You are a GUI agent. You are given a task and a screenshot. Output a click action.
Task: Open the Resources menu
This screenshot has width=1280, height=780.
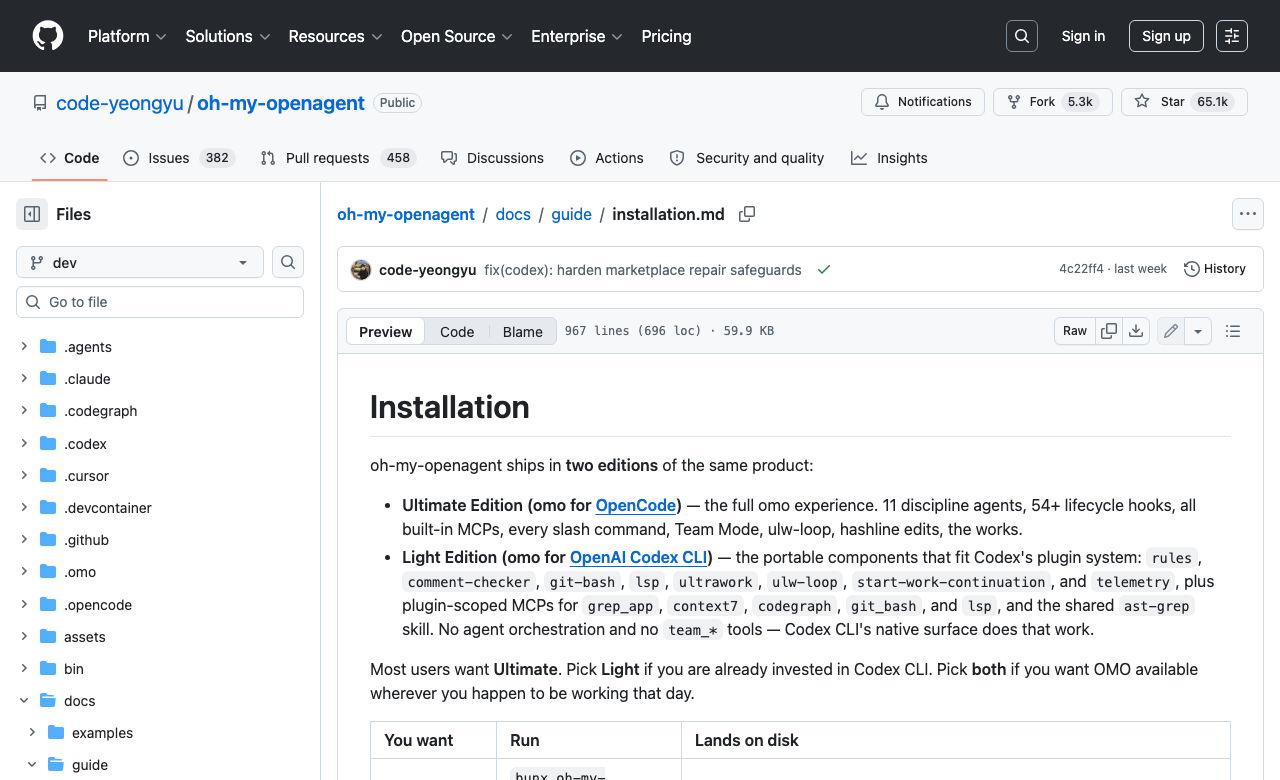(336, 36)
